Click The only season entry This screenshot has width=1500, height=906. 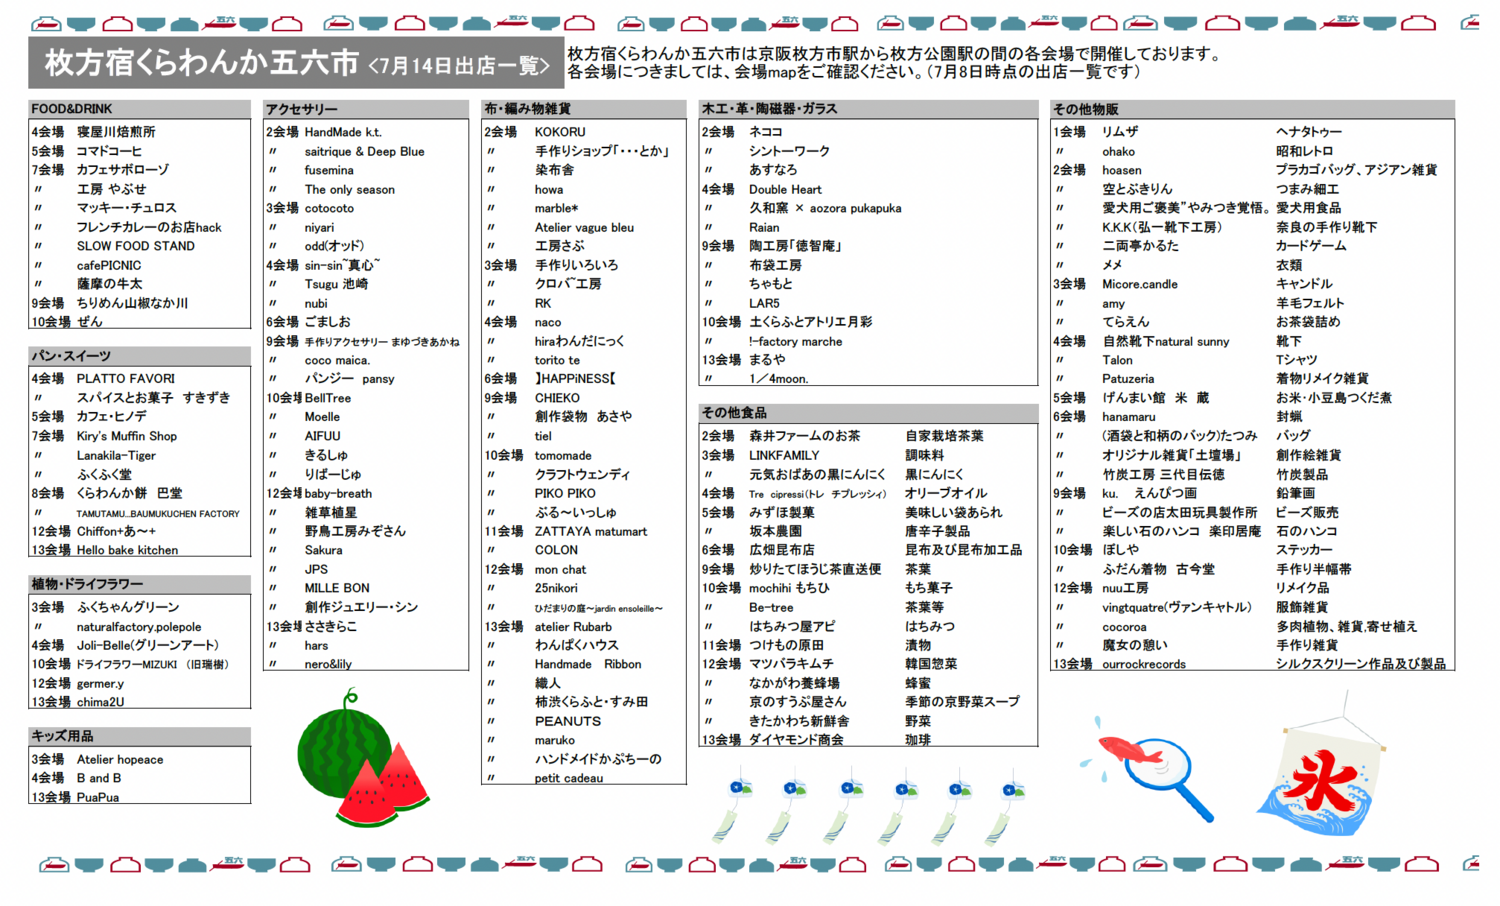(x=350, y=189)
